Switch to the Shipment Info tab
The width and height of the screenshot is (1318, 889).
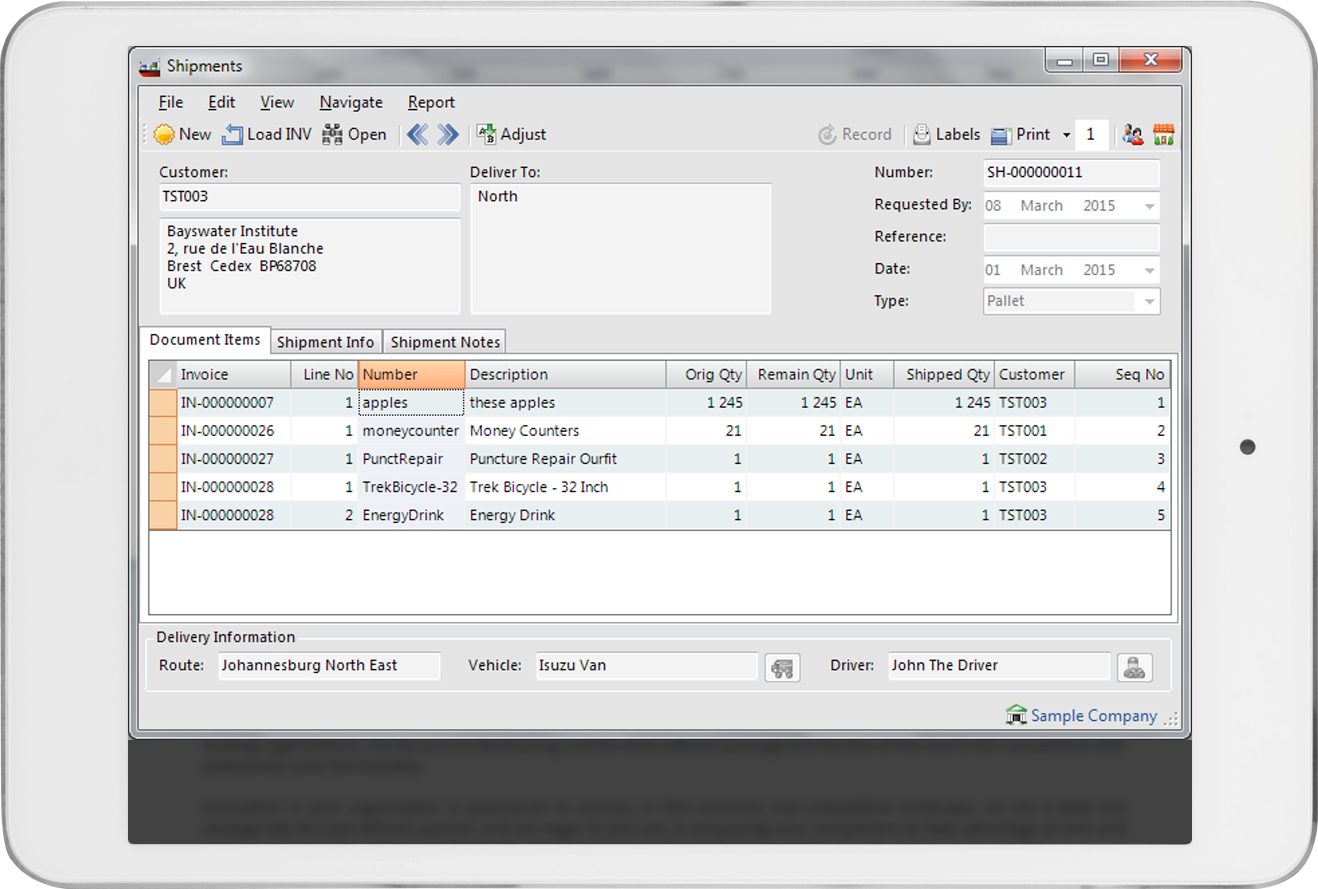click(325, 342)
